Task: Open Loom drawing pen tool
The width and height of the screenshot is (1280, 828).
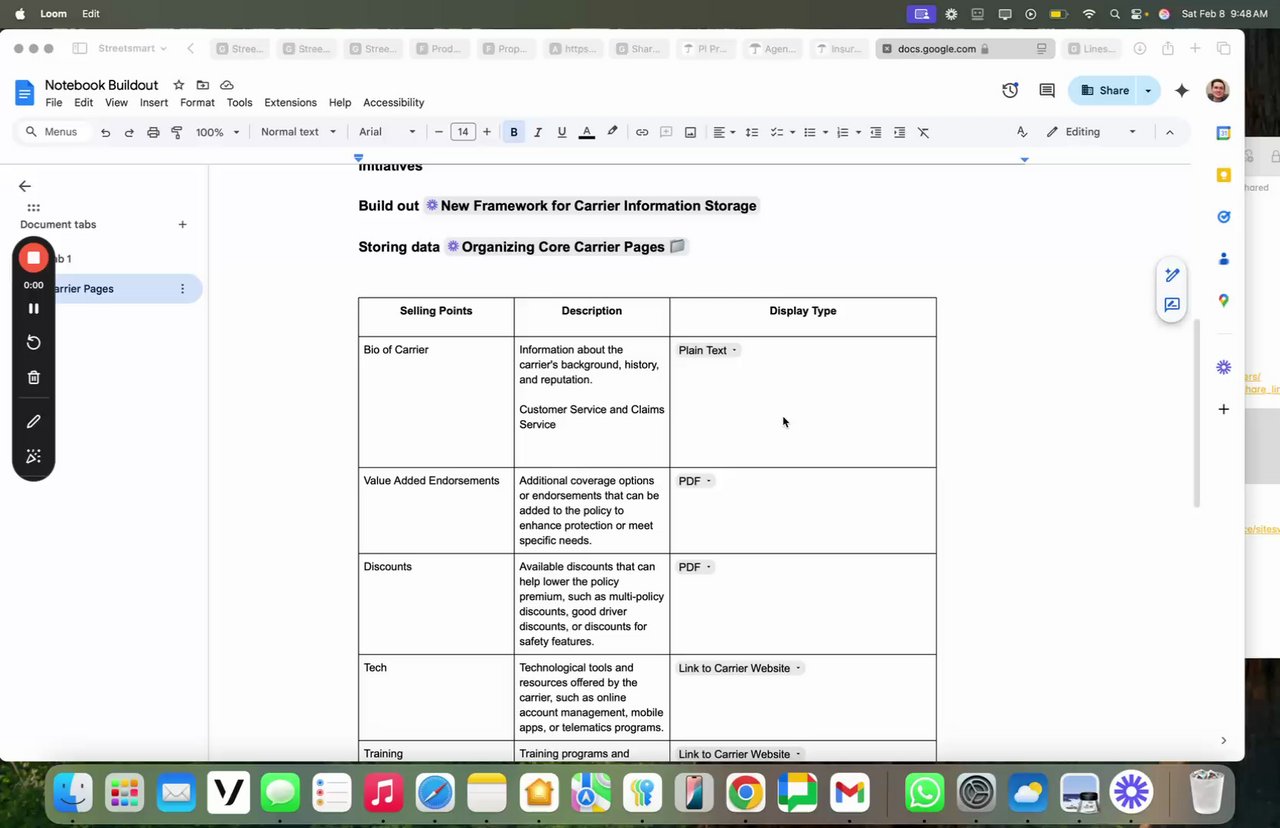Action: click(x=33, y=422)
